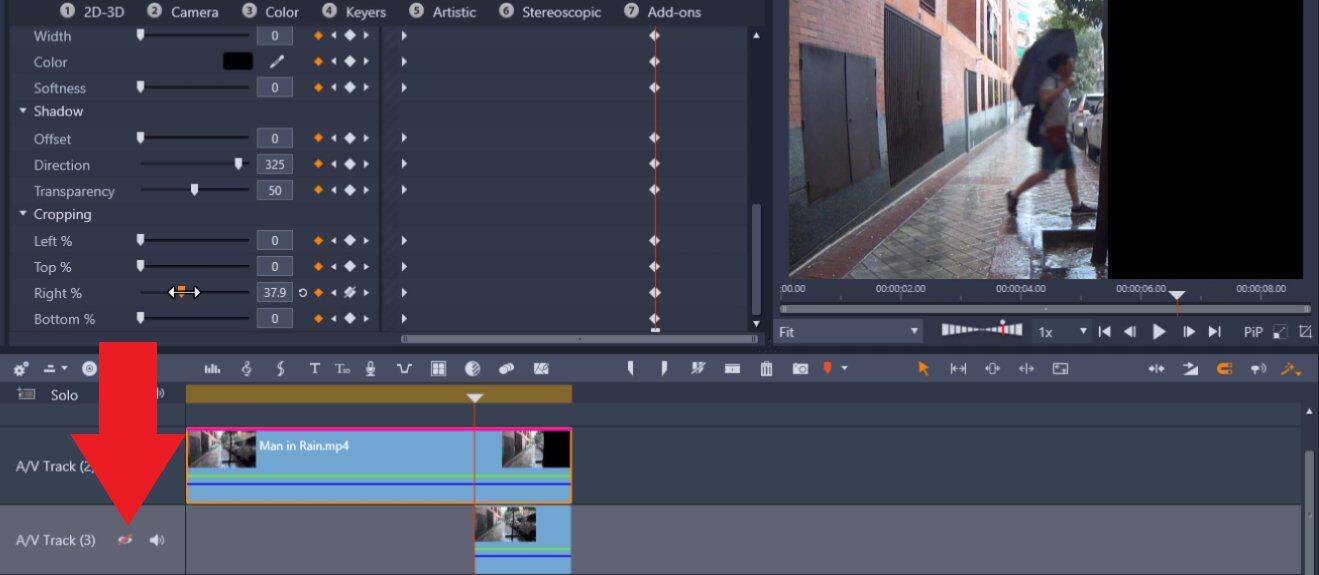Image resolution: width=1319 pixels, height=575 pixels.
Task: Select the slide tool
Action: (992, 369)
